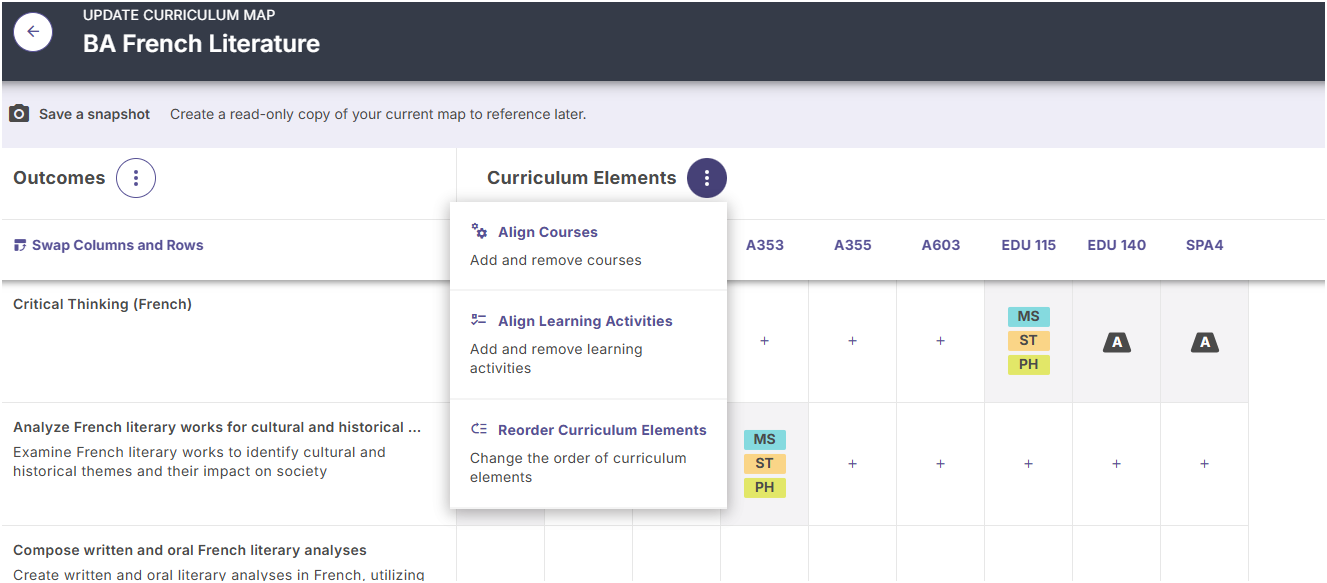Add alignment for Critical Thinking in A355

click(x=853, y=341)
